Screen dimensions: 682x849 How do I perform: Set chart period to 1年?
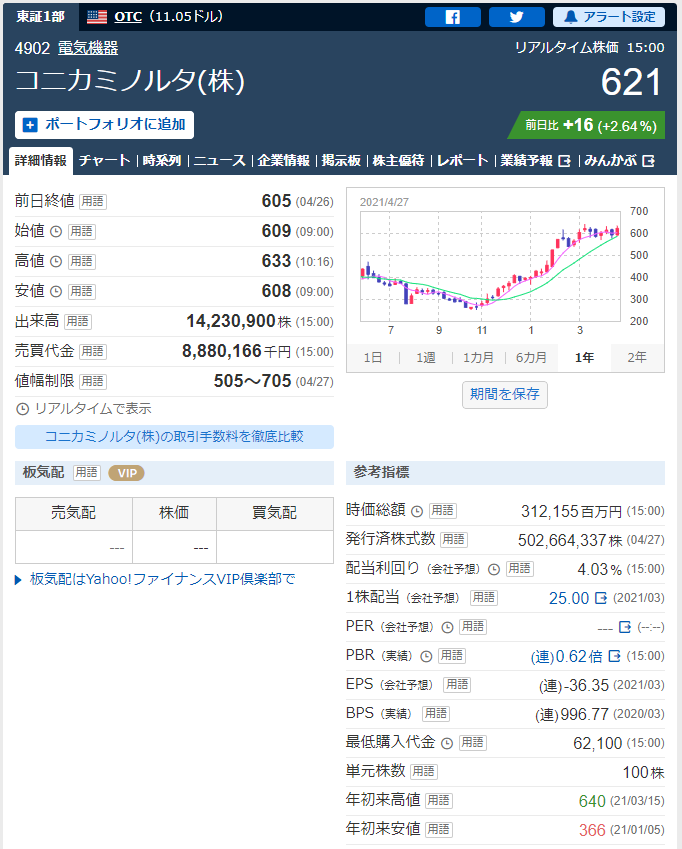point(584,357)
